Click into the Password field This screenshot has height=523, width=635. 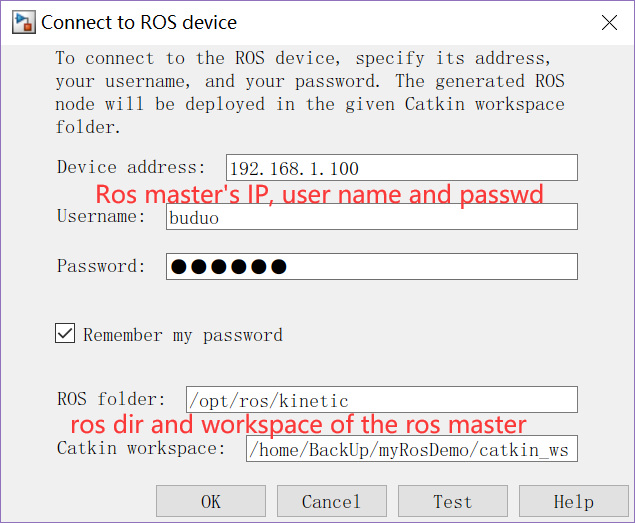tap(372, 266)
